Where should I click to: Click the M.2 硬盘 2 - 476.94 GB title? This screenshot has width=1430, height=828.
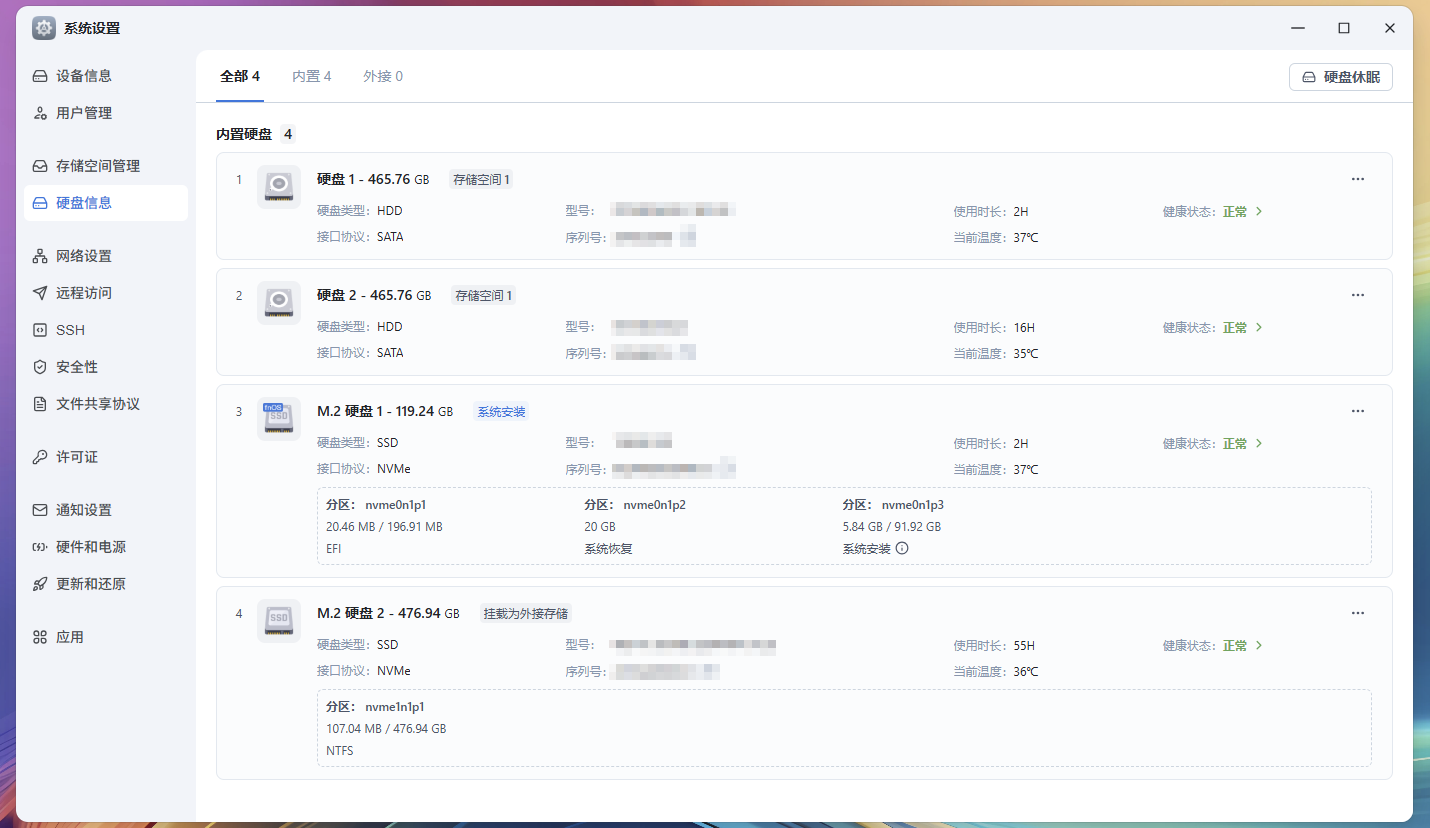388,614
